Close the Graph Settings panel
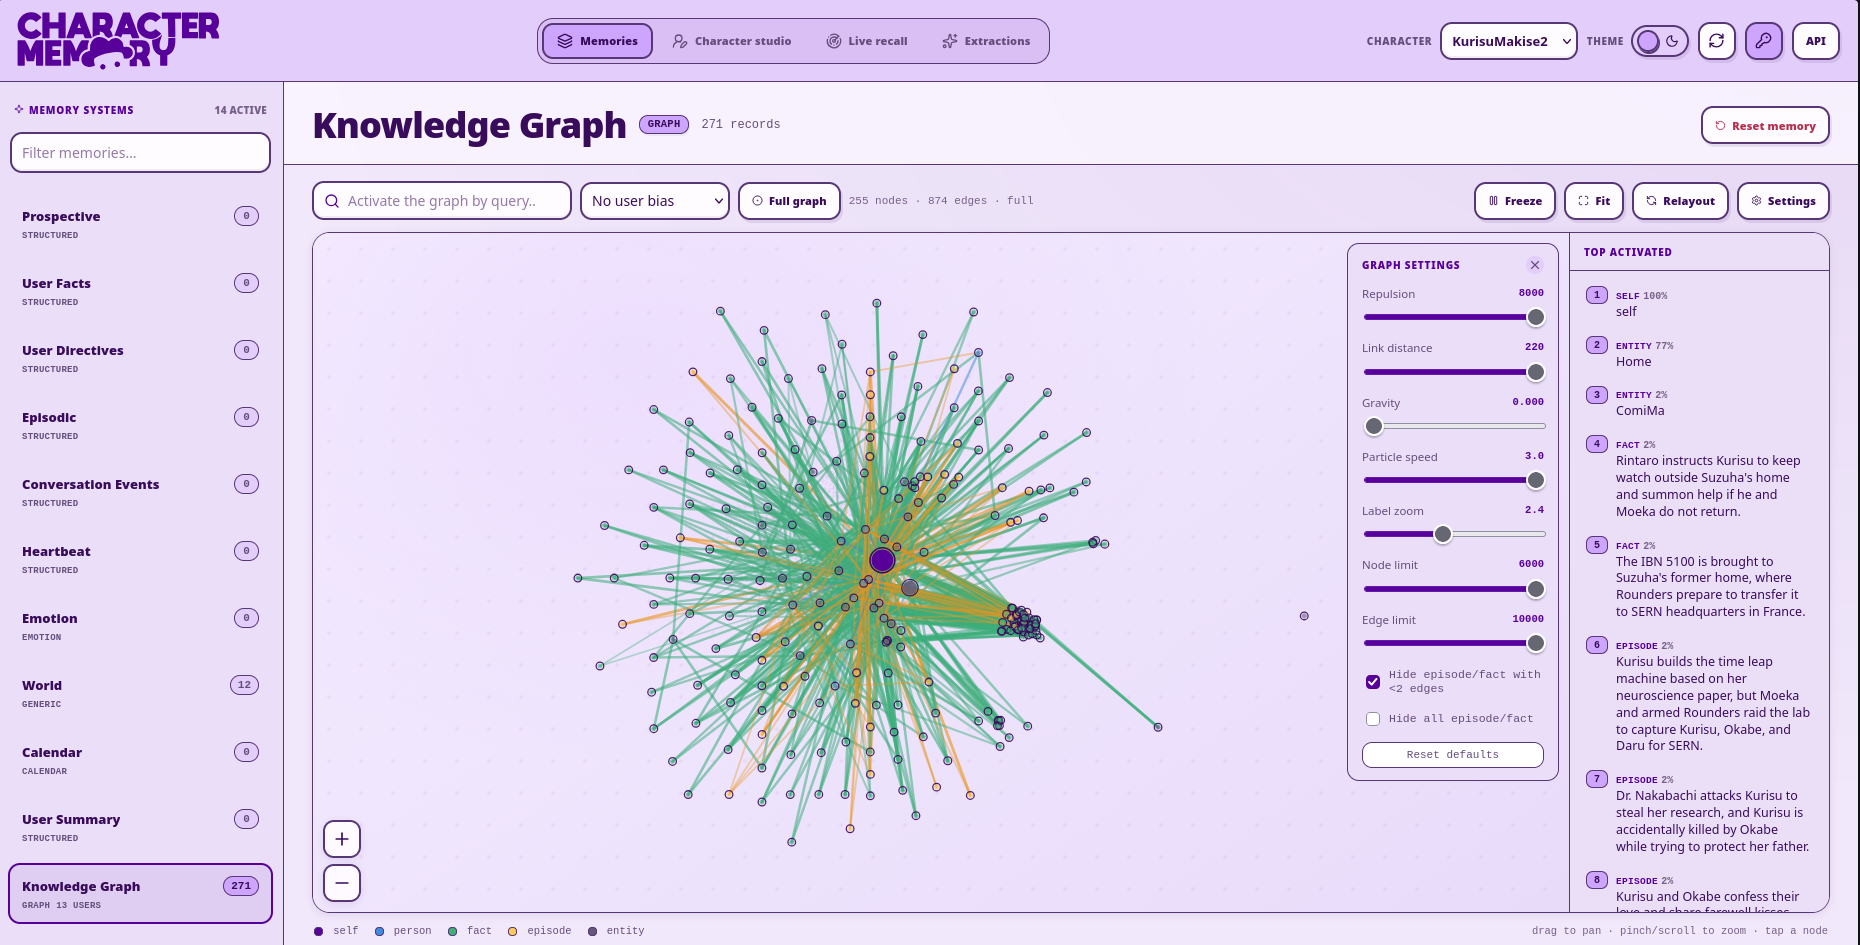 [x=1535, y=265]
